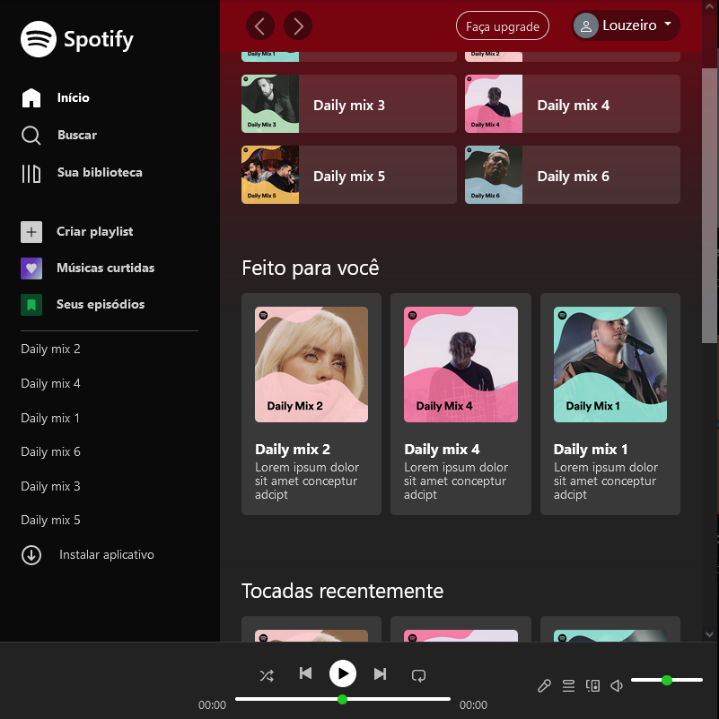The height and width of the screenshot is (719, 719).
Task: Open the connect to device icon
Action: (x=592, y=686)
